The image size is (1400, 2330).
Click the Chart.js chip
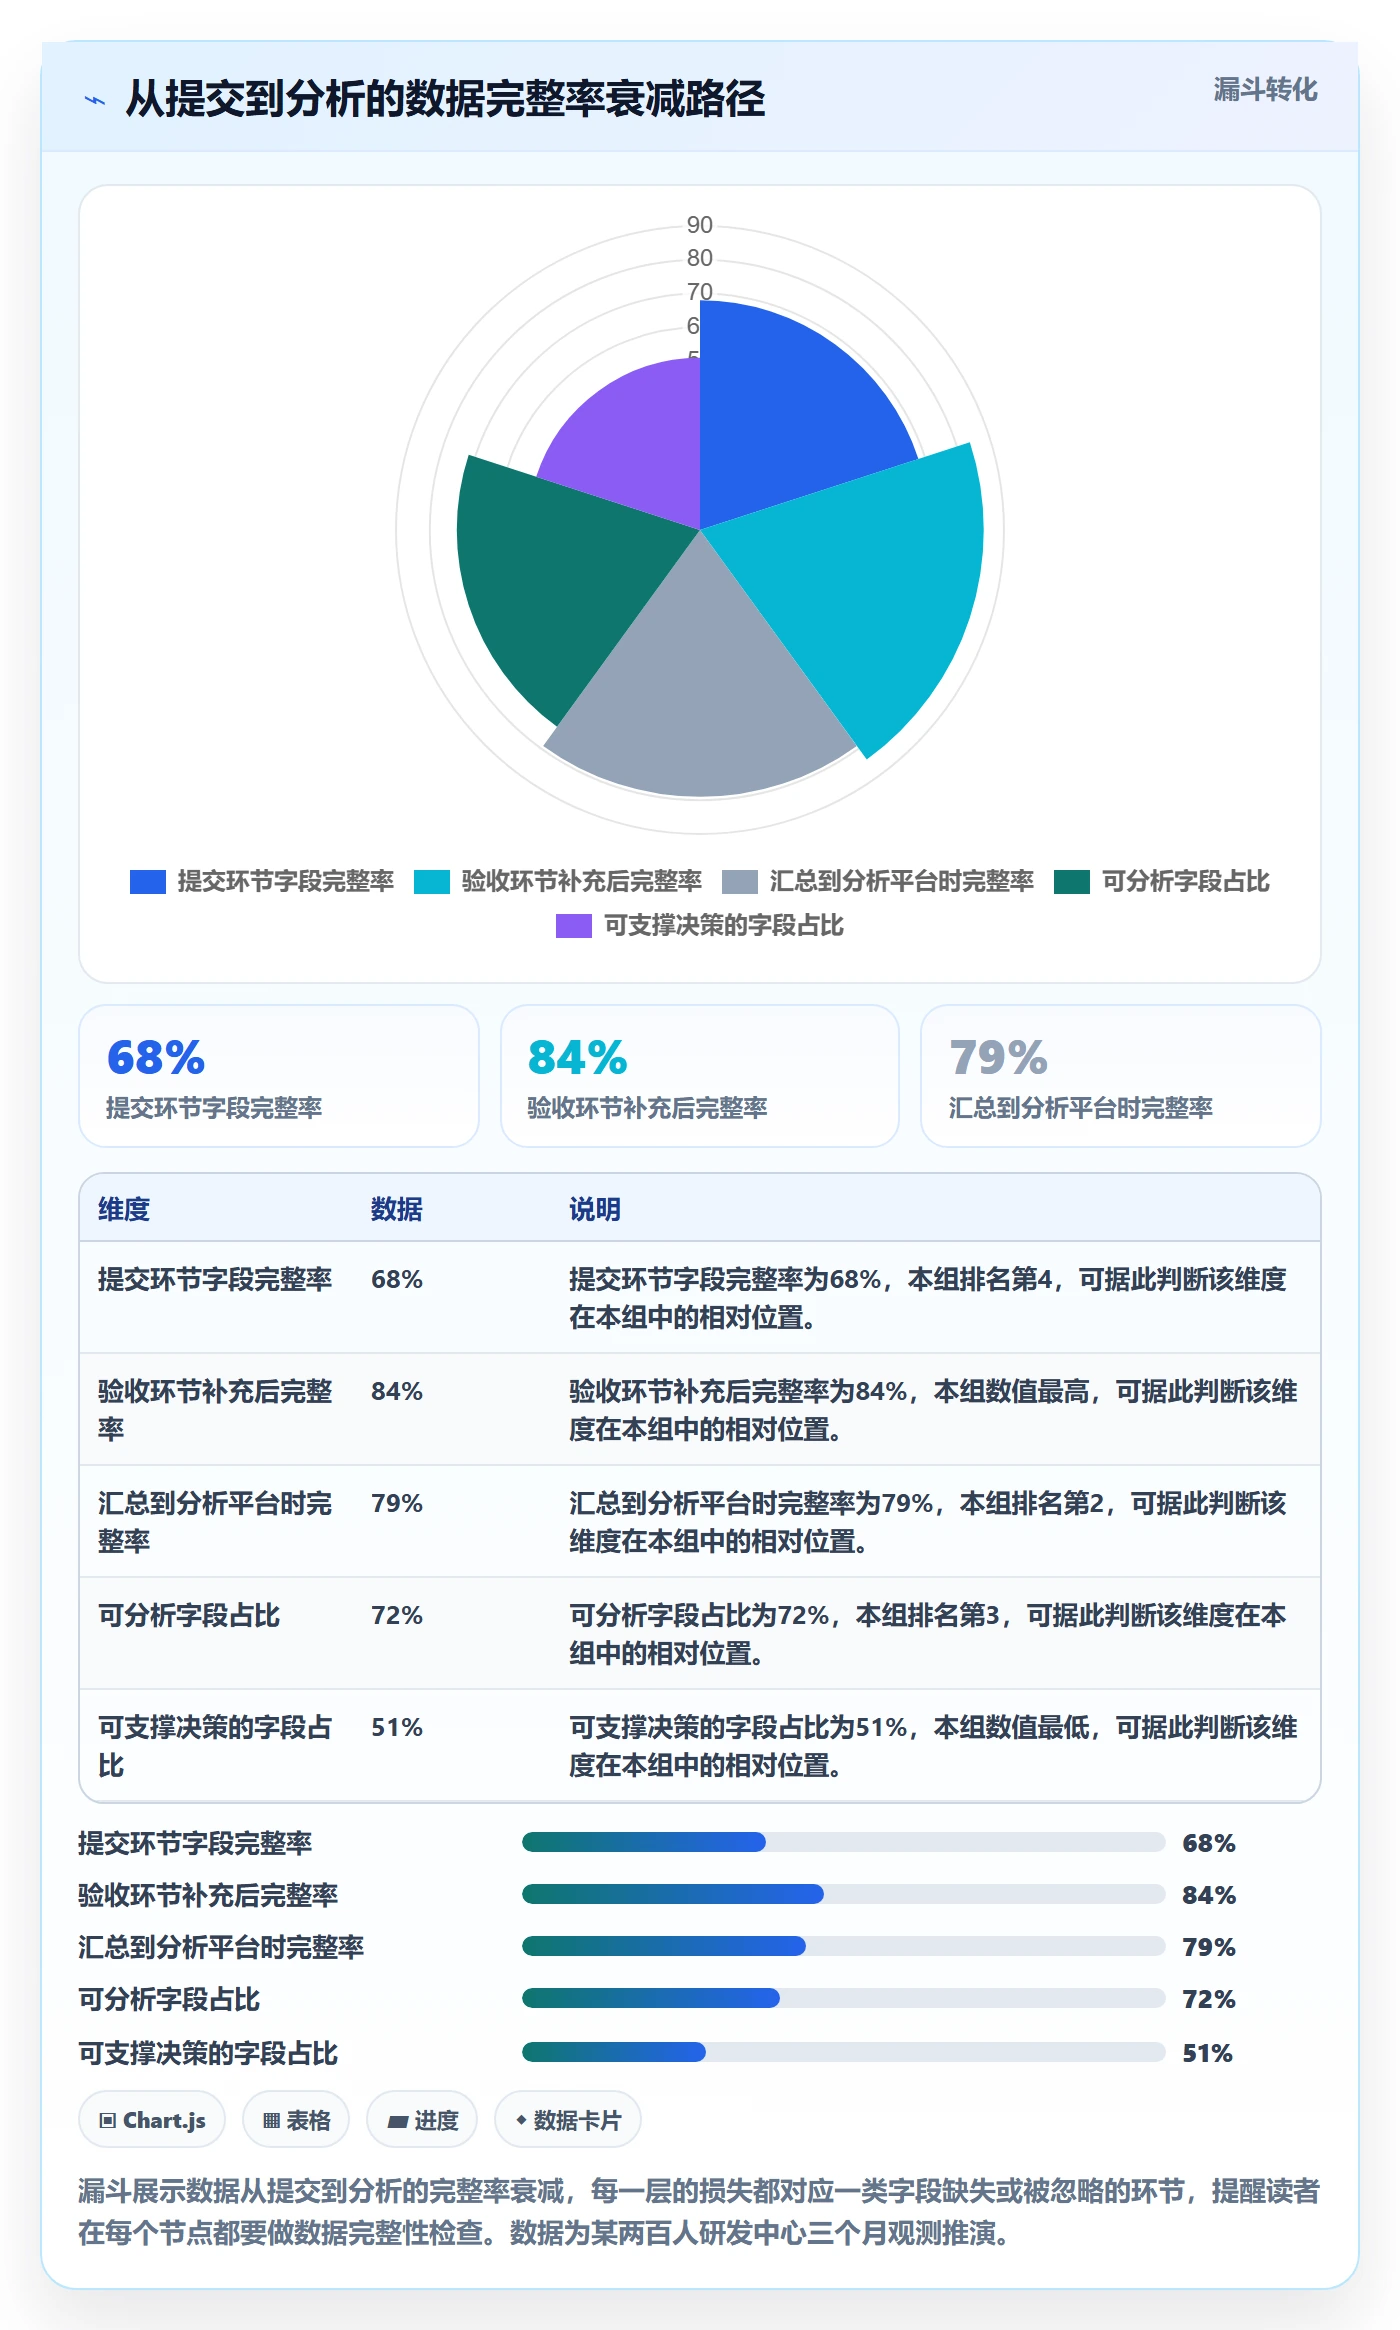point(152,2119)
